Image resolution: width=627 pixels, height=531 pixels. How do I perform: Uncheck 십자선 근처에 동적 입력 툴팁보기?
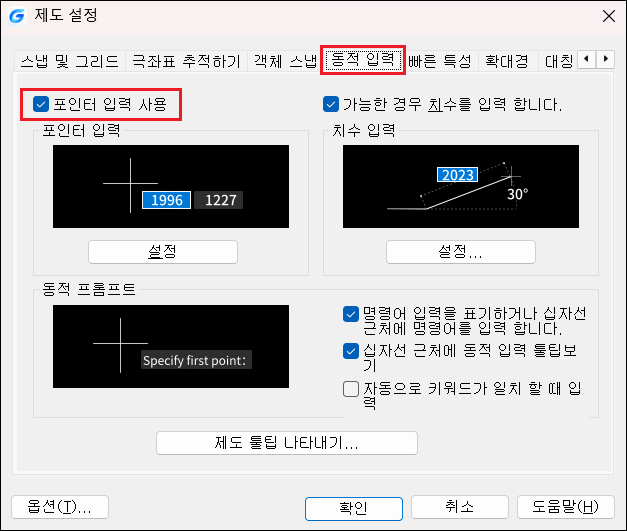pyautogui.click(x=351, y=351)
